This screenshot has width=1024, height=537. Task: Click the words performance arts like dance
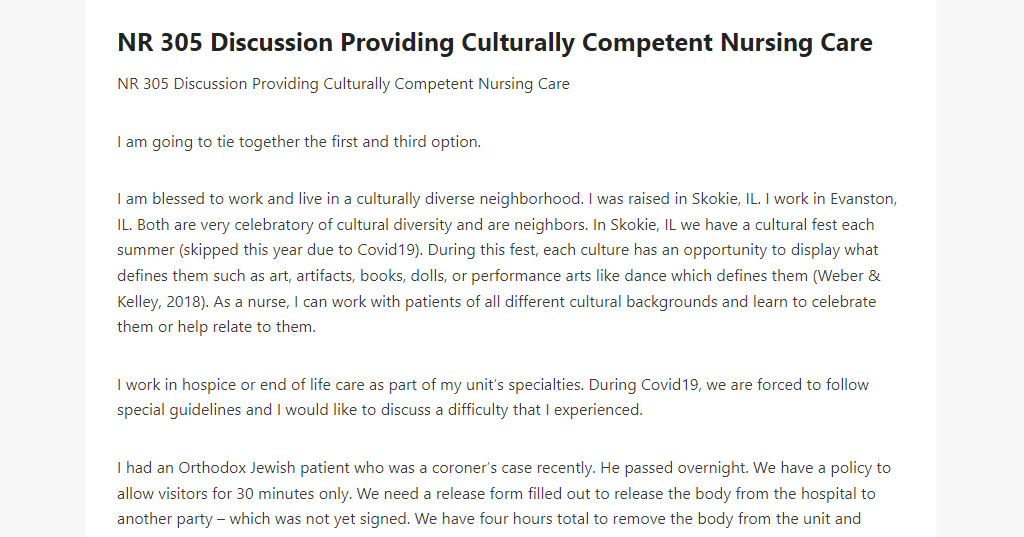[565, 276]
